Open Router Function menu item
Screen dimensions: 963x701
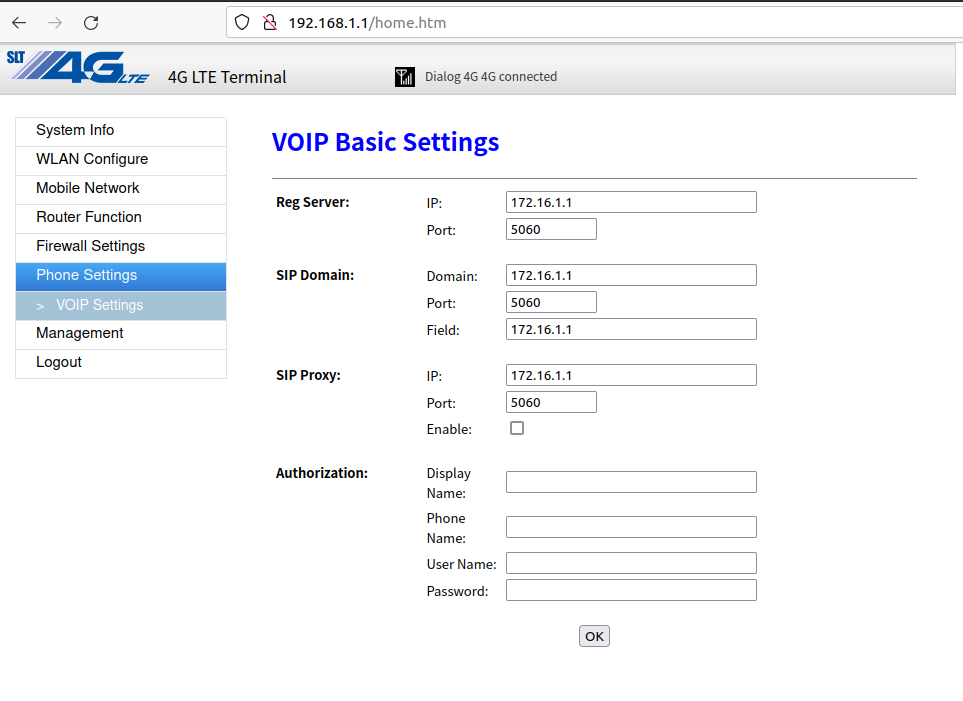[x=121, y=217]
